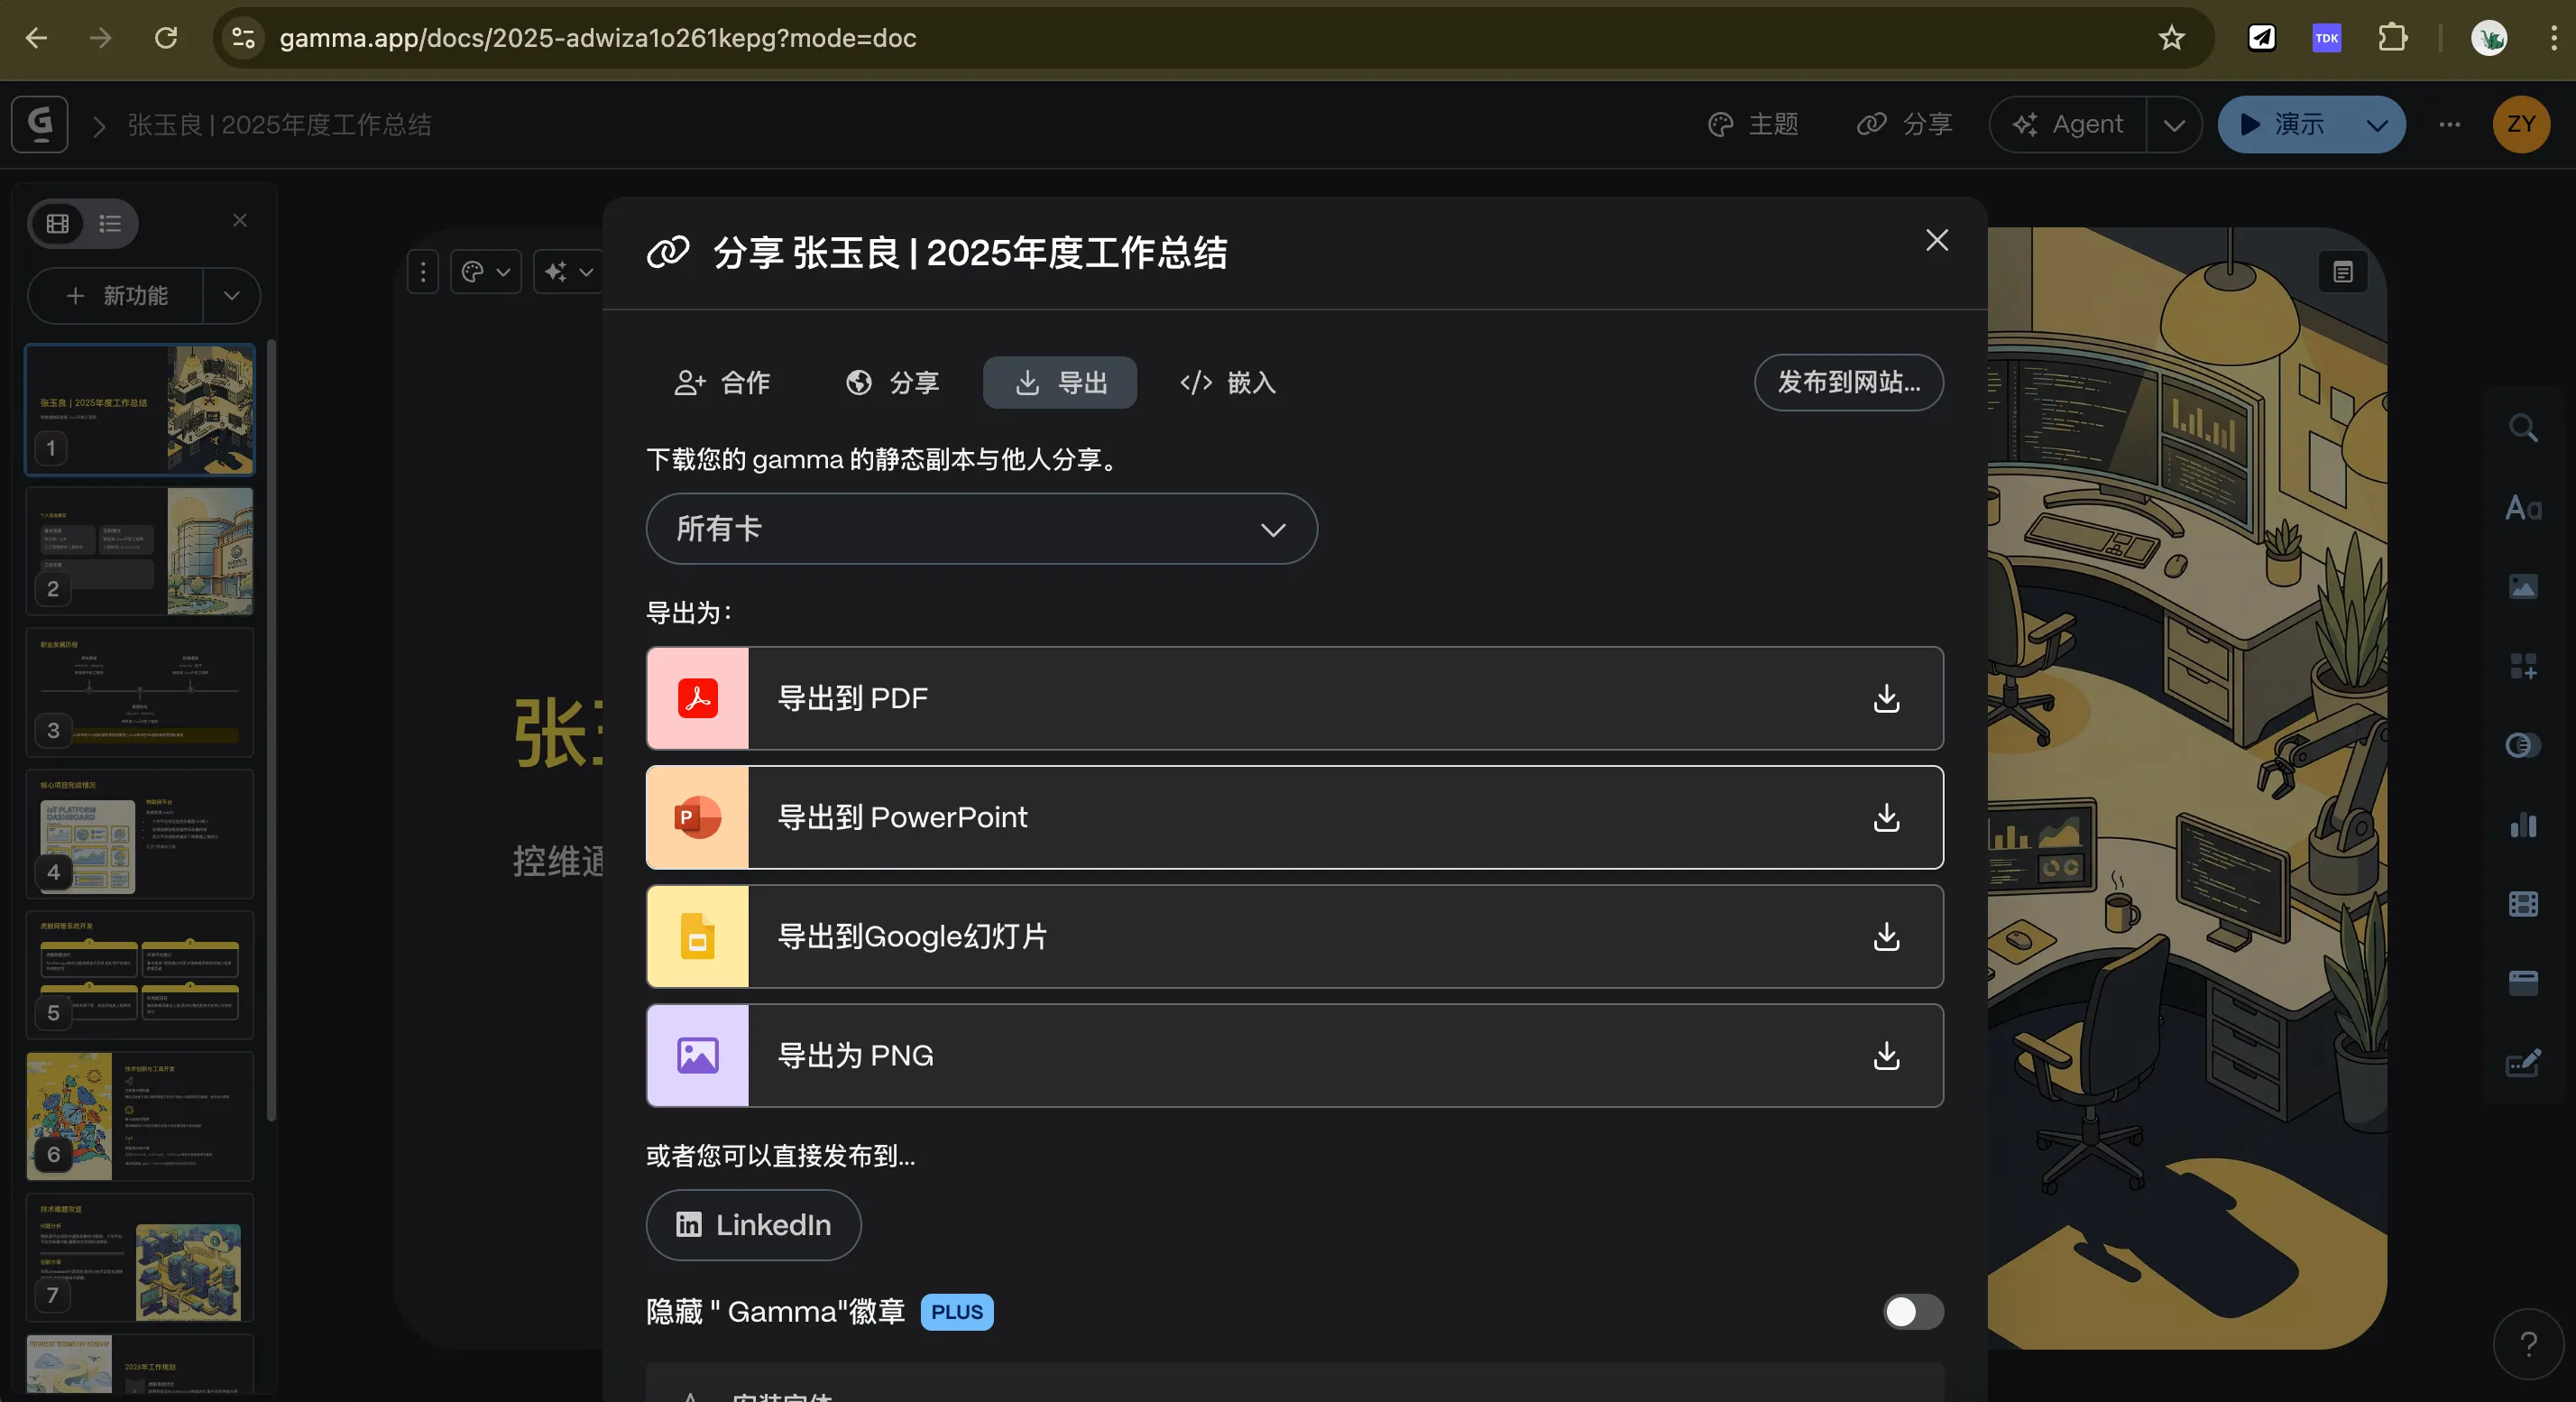Open the card style palette dropdown
The height and width of the screenshot is (1402, 2576).
(x=486, y=271)
